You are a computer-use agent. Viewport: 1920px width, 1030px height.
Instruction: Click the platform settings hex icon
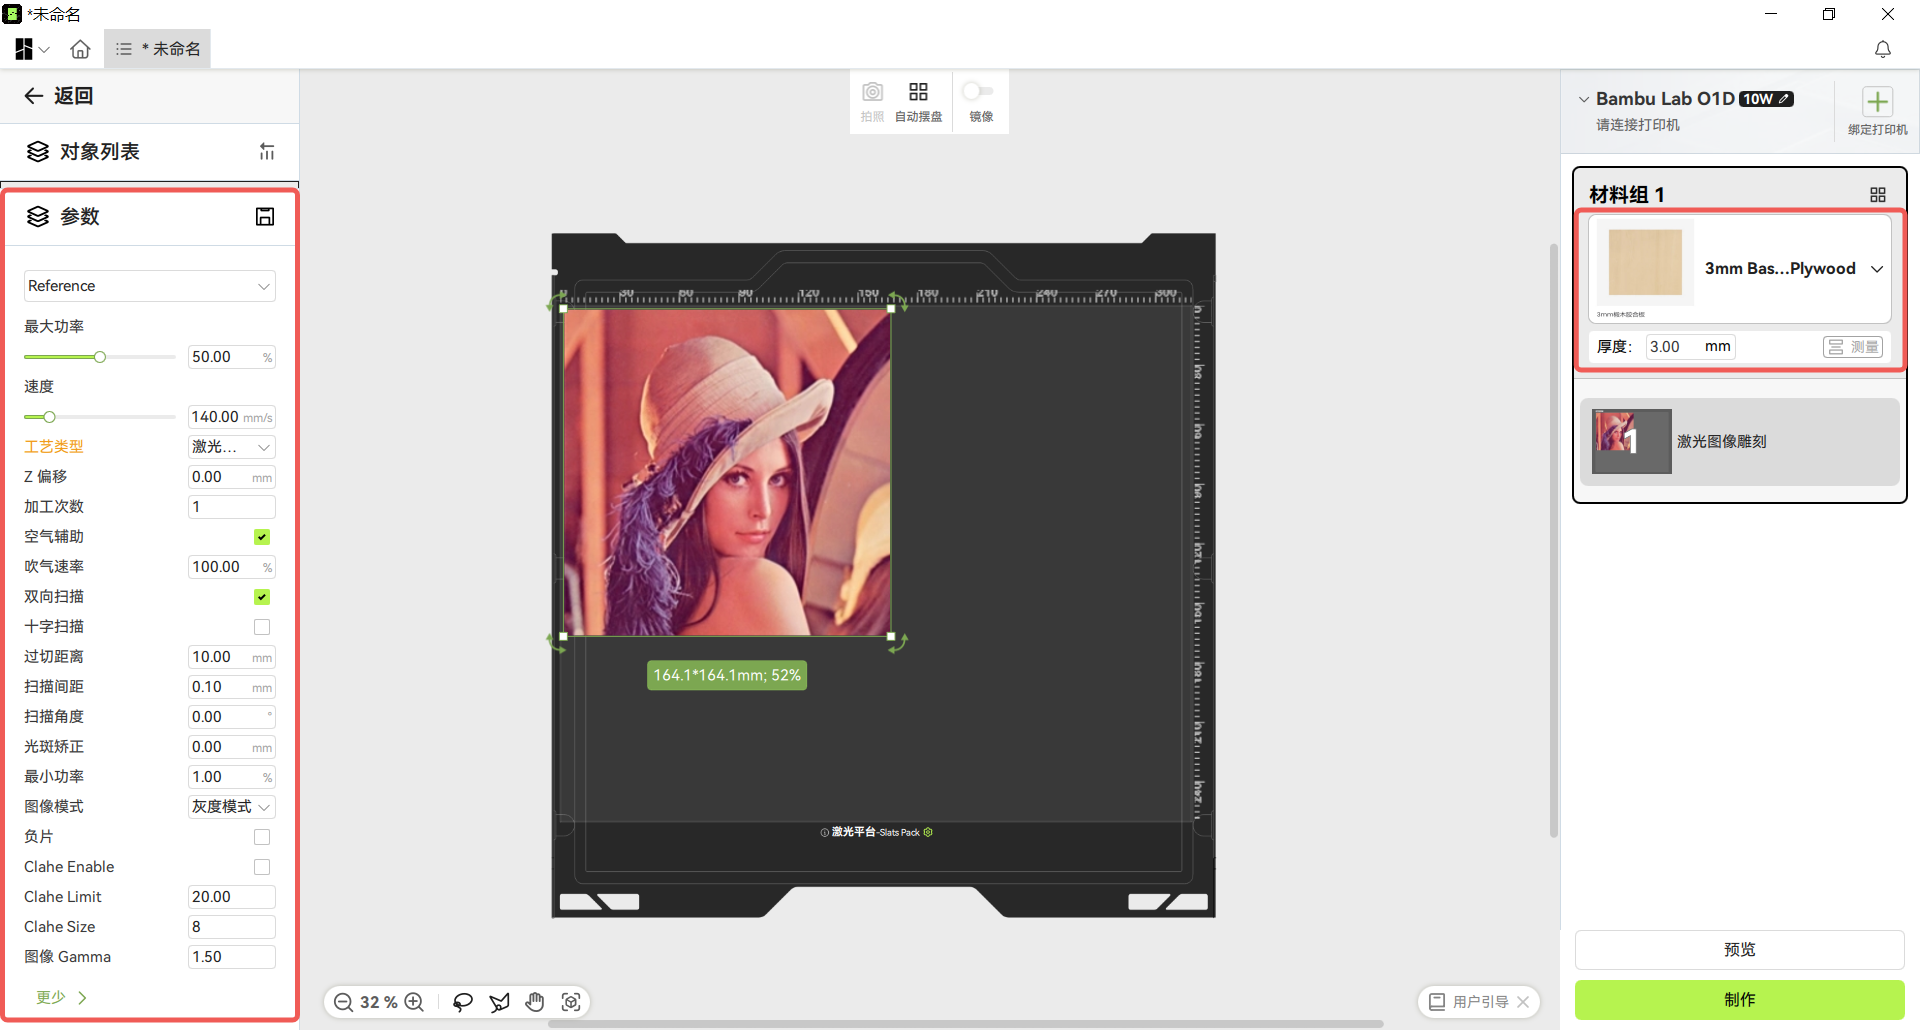pos(928,832)
